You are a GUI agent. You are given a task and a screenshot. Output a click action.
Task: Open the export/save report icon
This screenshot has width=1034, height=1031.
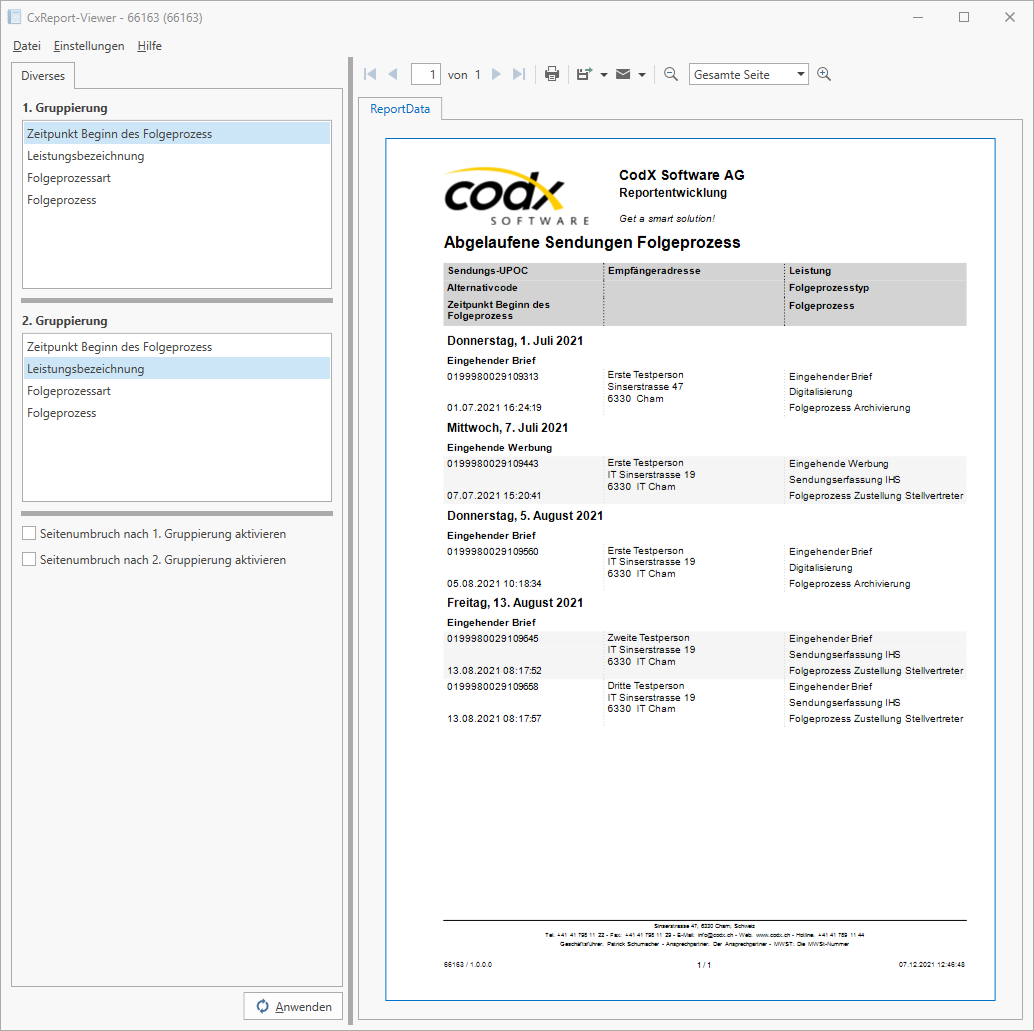pyautogui.click(x=585, y=73)
